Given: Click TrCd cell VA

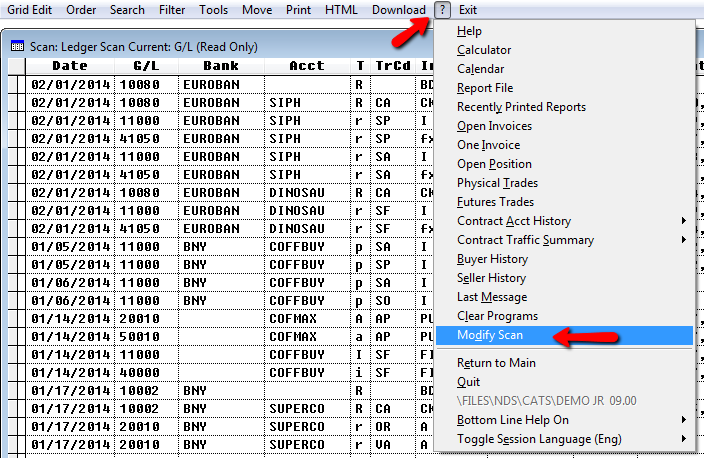Looking at the screenshot, I should (393, 445).
